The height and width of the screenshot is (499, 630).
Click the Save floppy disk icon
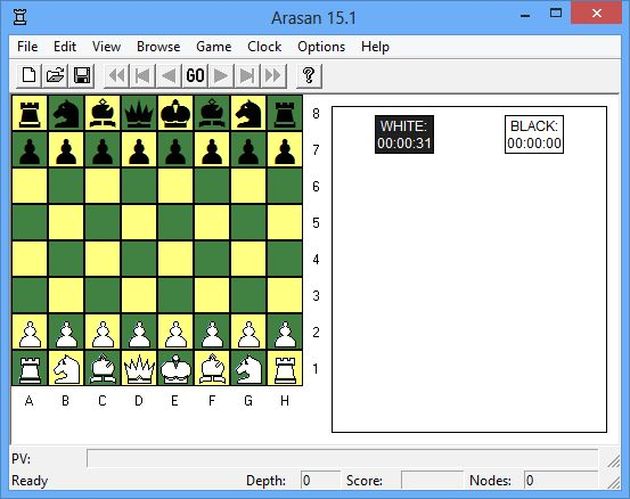click(x=81, y=75)
